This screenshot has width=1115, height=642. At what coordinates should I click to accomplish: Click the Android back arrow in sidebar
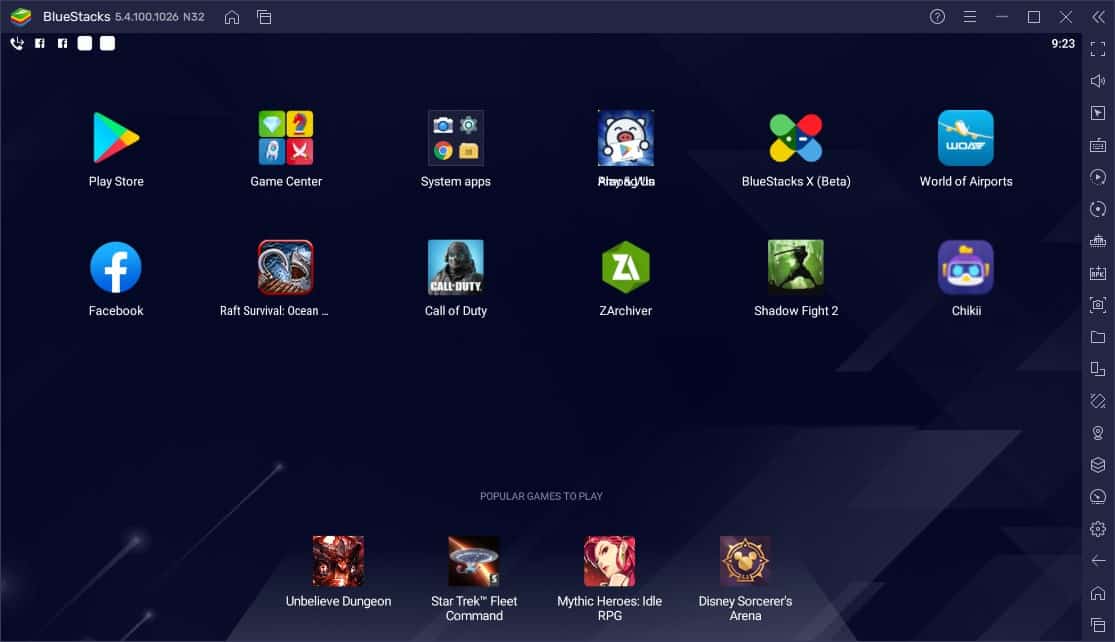(1098, 561)
